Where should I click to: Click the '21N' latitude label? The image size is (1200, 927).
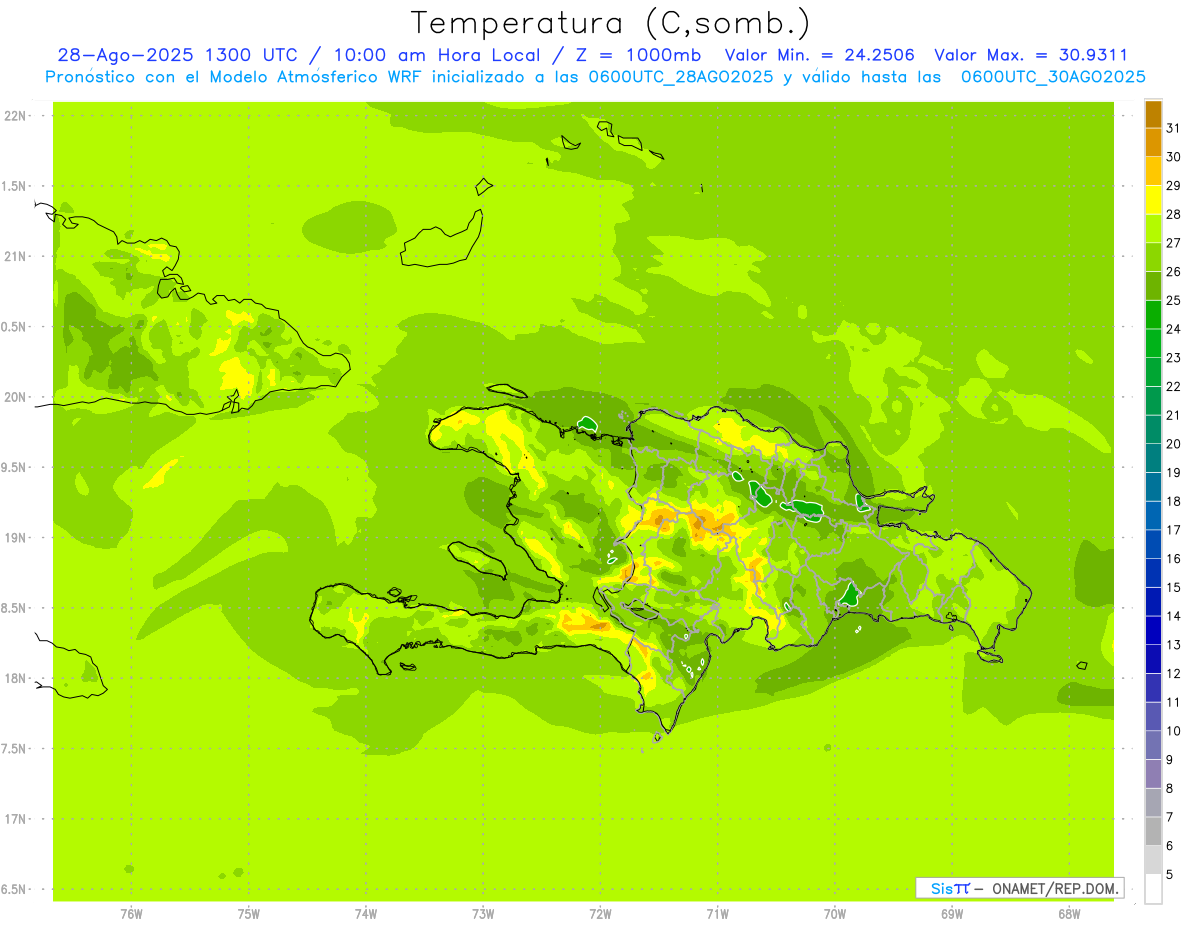[x=16, y=256]
